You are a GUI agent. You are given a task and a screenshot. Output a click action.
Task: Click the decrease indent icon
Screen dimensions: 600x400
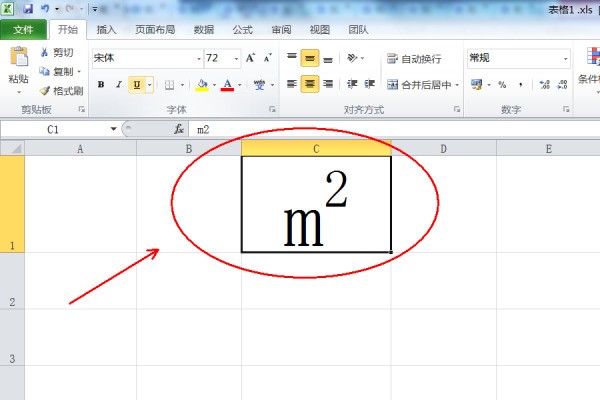(x=352, y=84)
